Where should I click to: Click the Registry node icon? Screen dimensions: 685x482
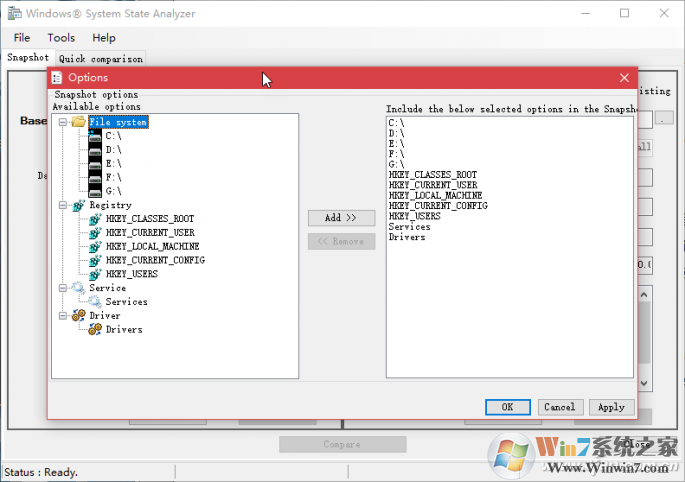79,205
